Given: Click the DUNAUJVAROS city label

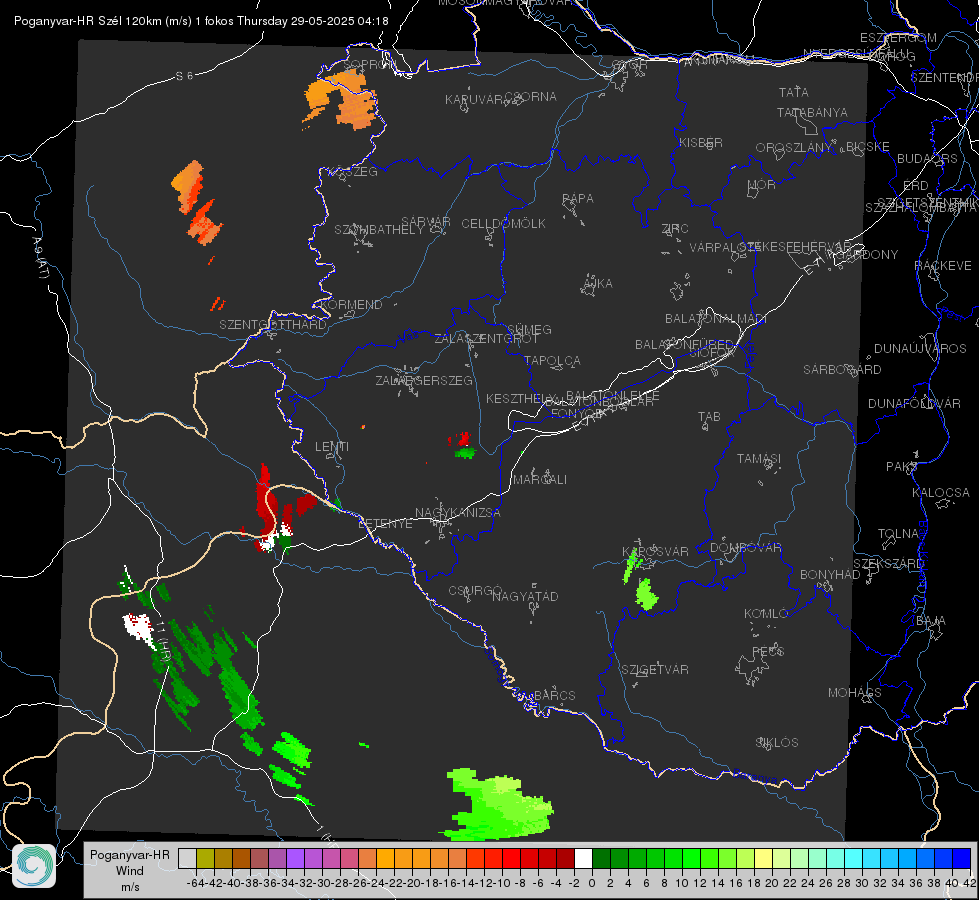Looking at the screenshot, I should [x=920, y=349].
